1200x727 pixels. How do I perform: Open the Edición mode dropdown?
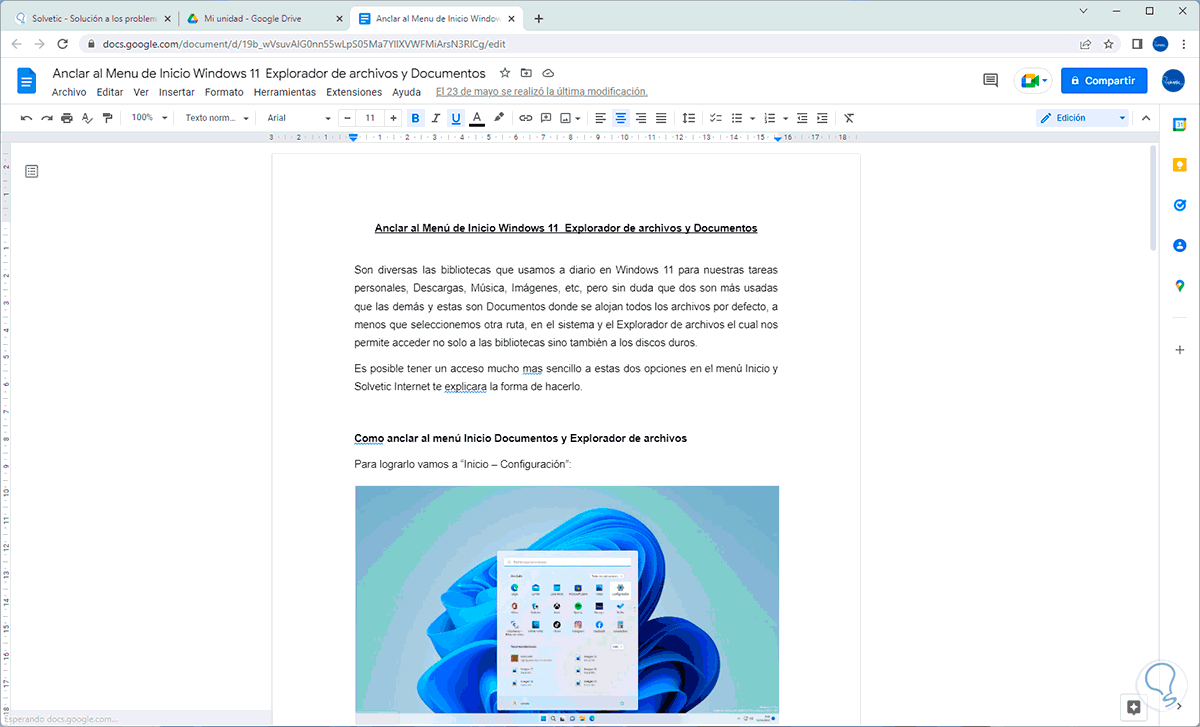tap(1082, 118)
